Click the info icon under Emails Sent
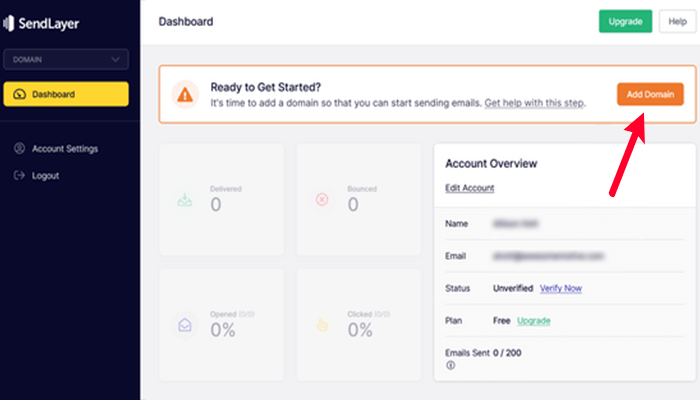700x400 pixels. pos(449,365)
